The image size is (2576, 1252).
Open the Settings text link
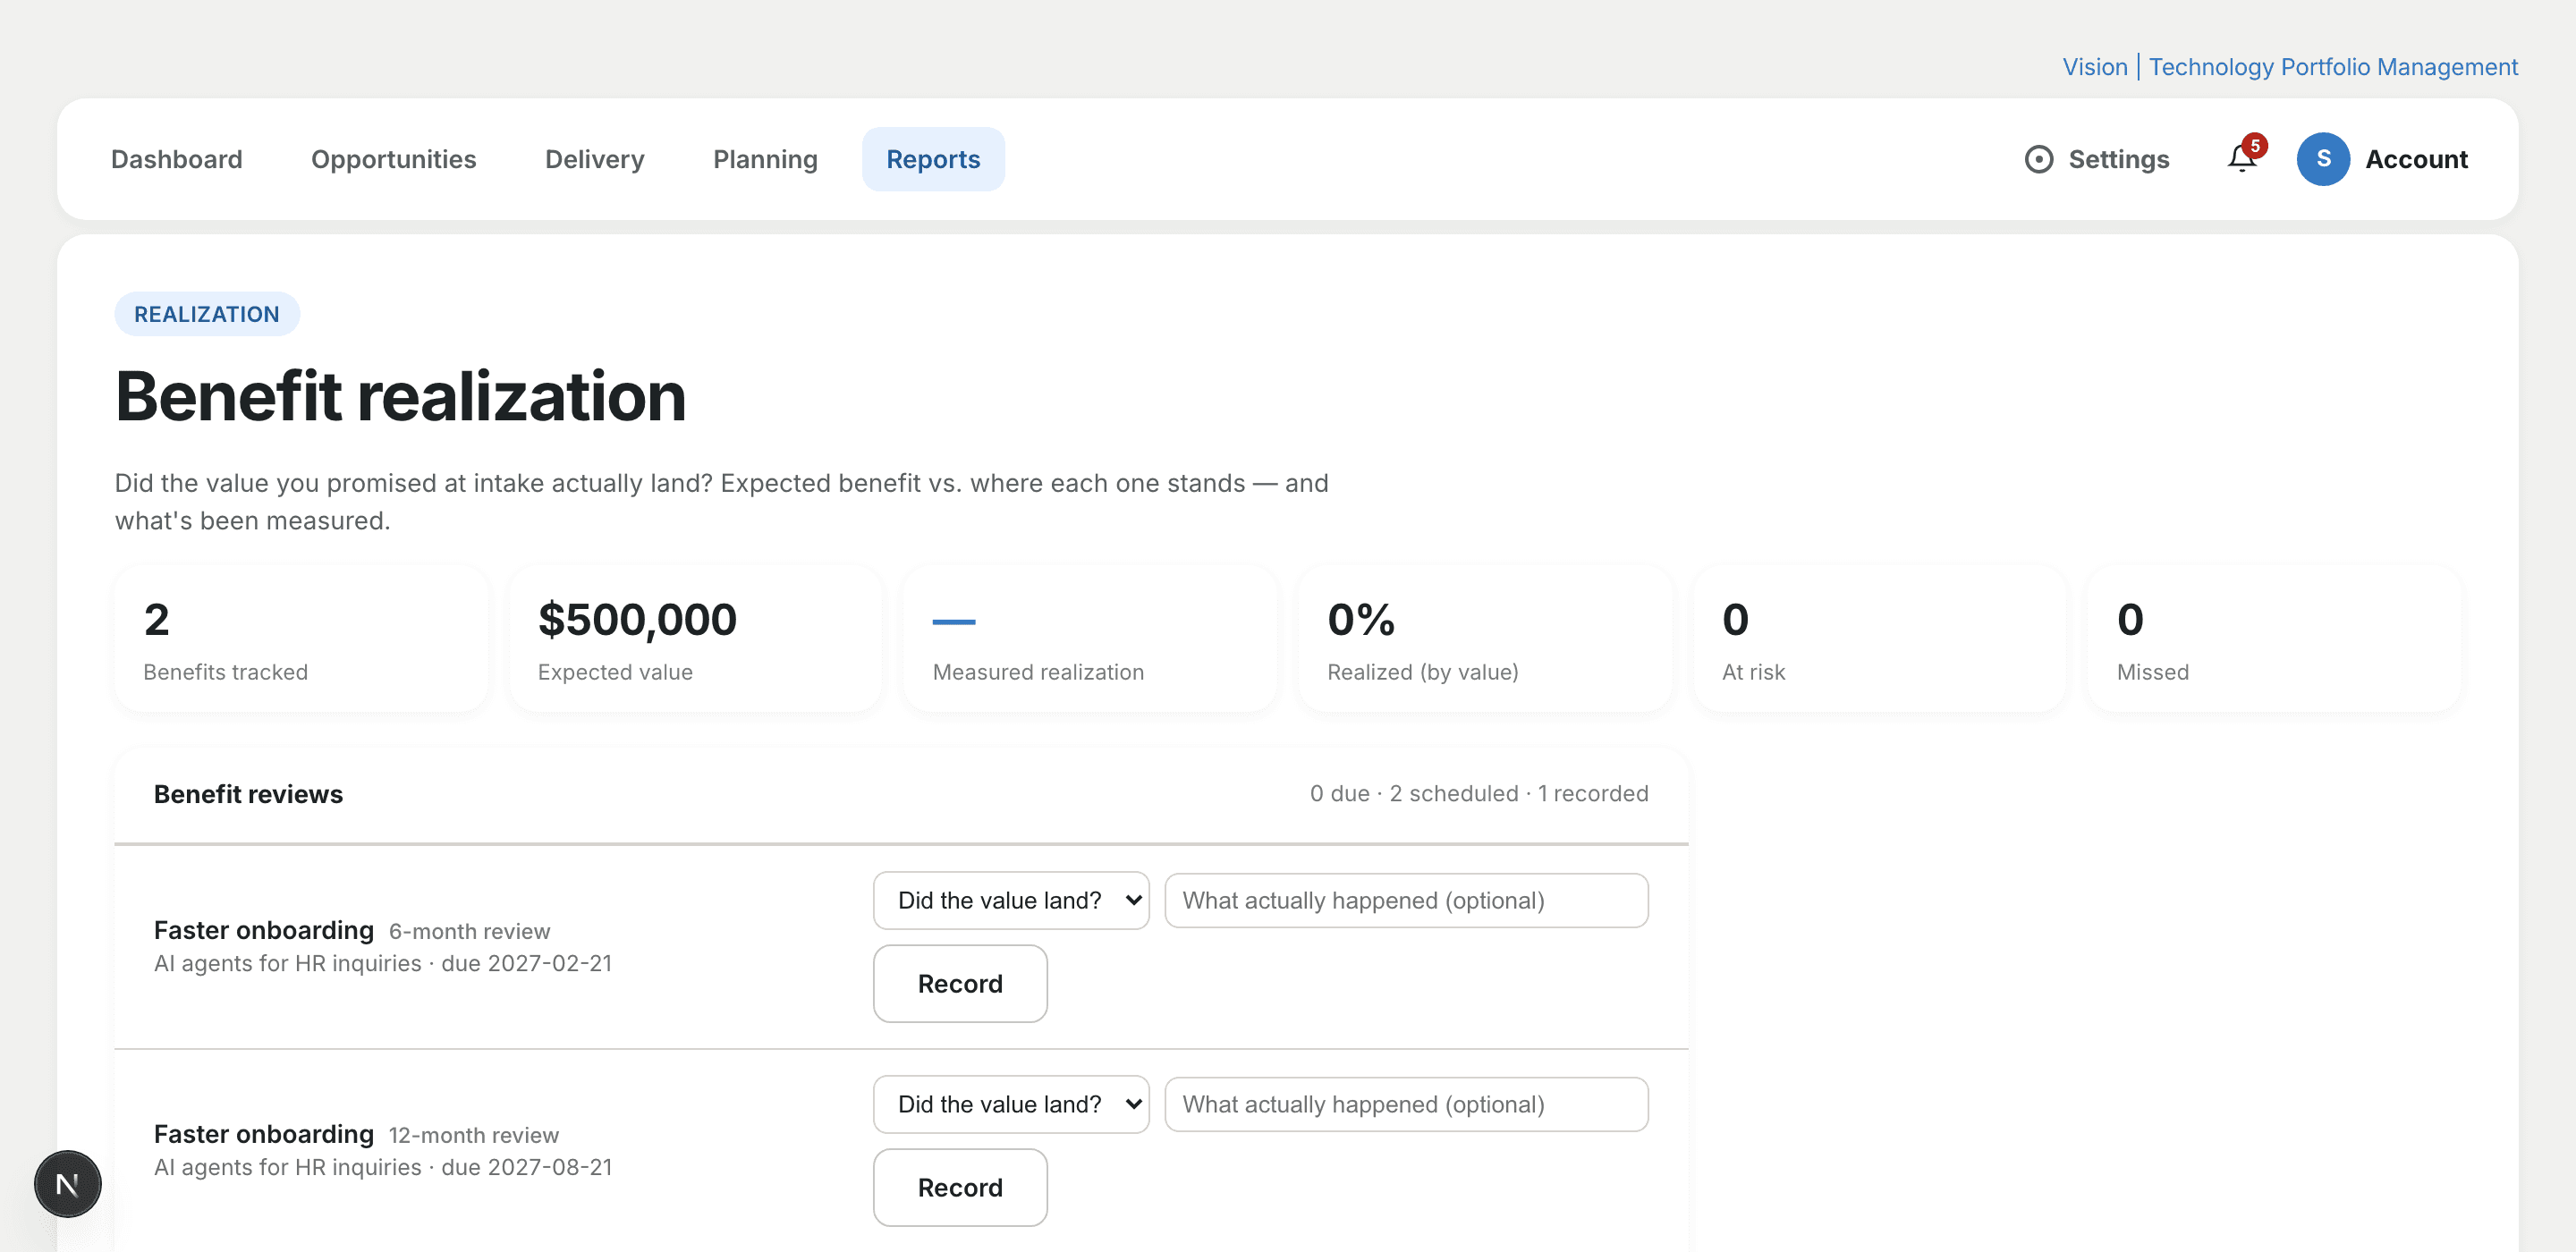(2118, 159)
